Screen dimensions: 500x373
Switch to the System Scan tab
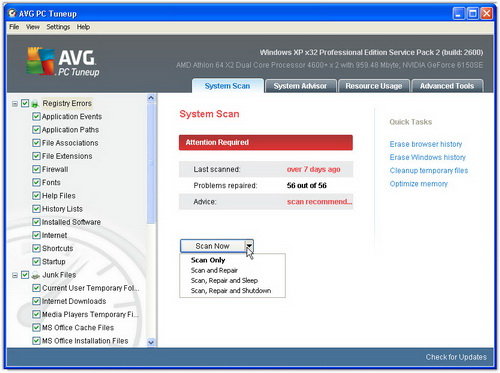(x=227, y=86)
